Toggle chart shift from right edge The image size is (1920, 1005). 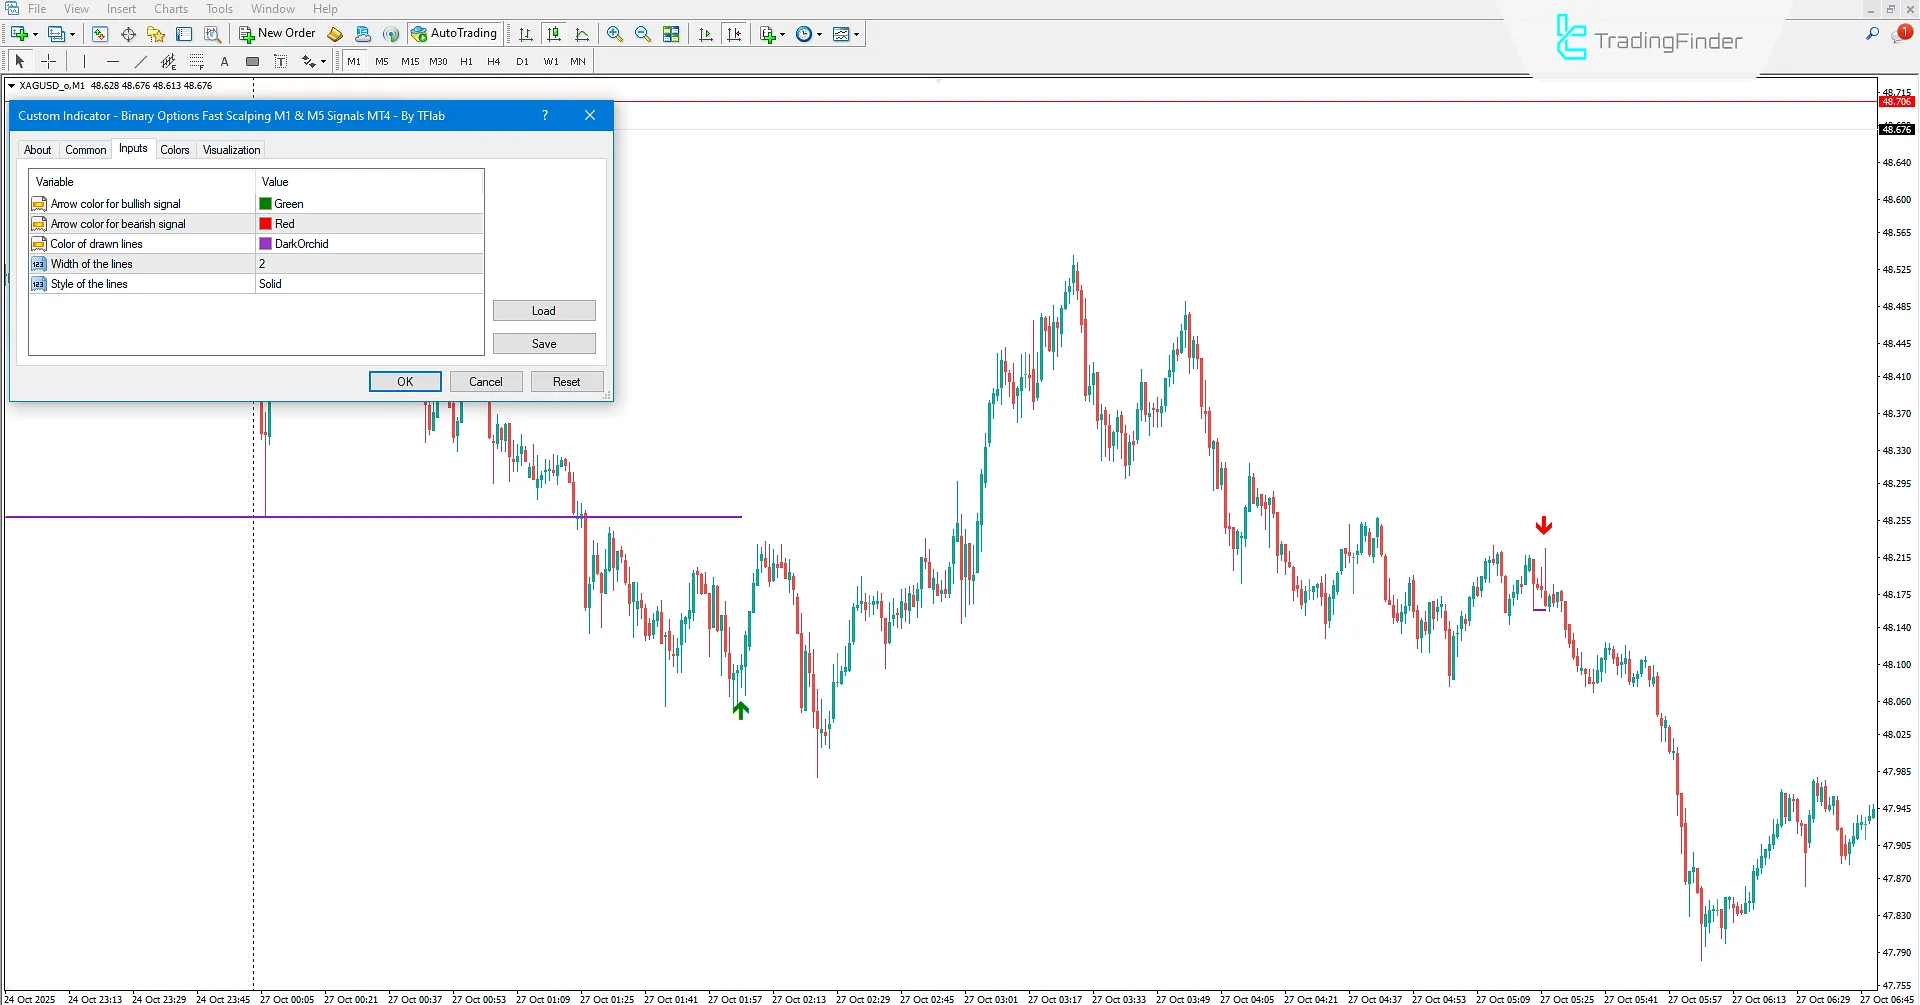735,33
